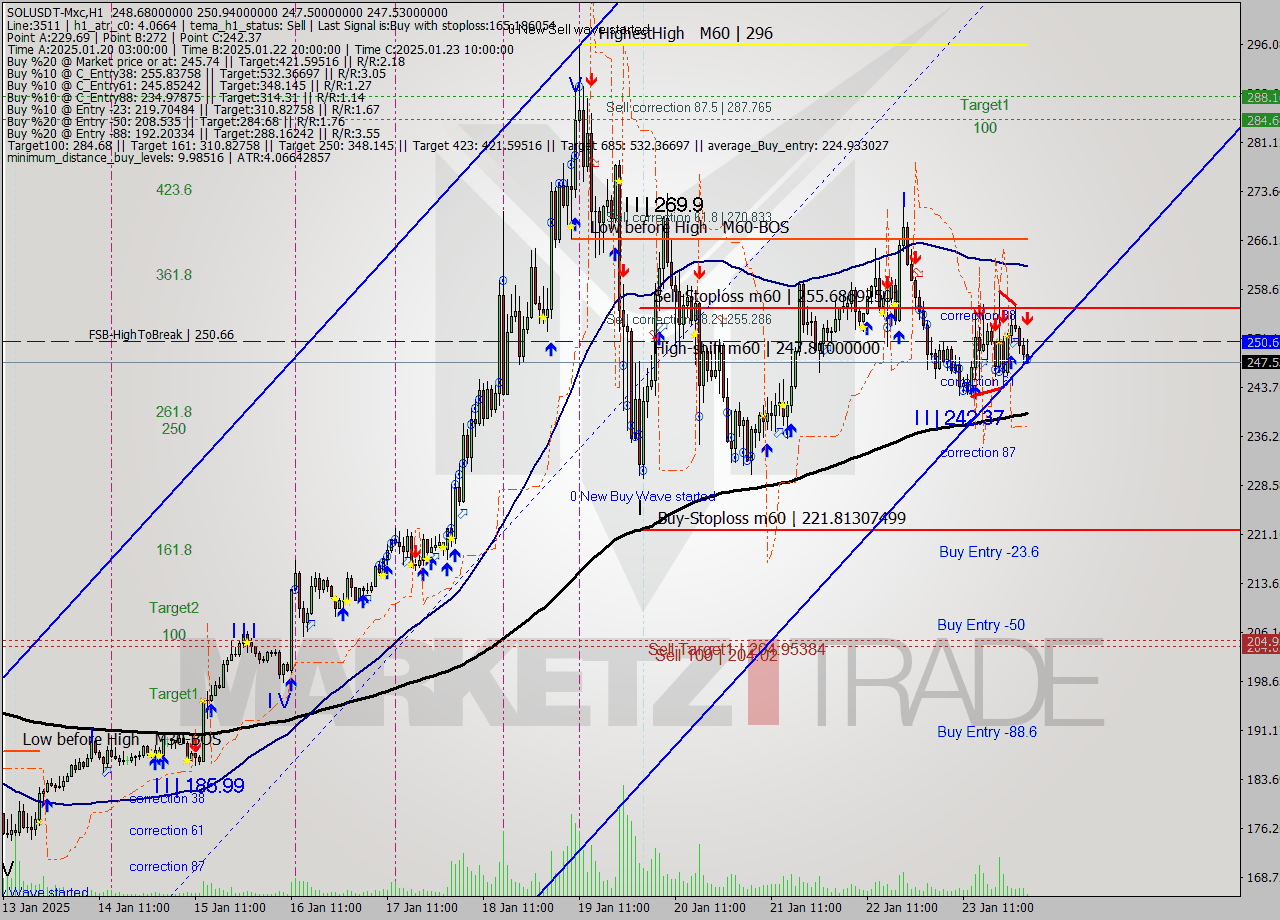1280x920 pixels.
Task: Select 'High-shift m60 | 247.81000000' label
Action: pyautogui.click(x=767, y=348)
